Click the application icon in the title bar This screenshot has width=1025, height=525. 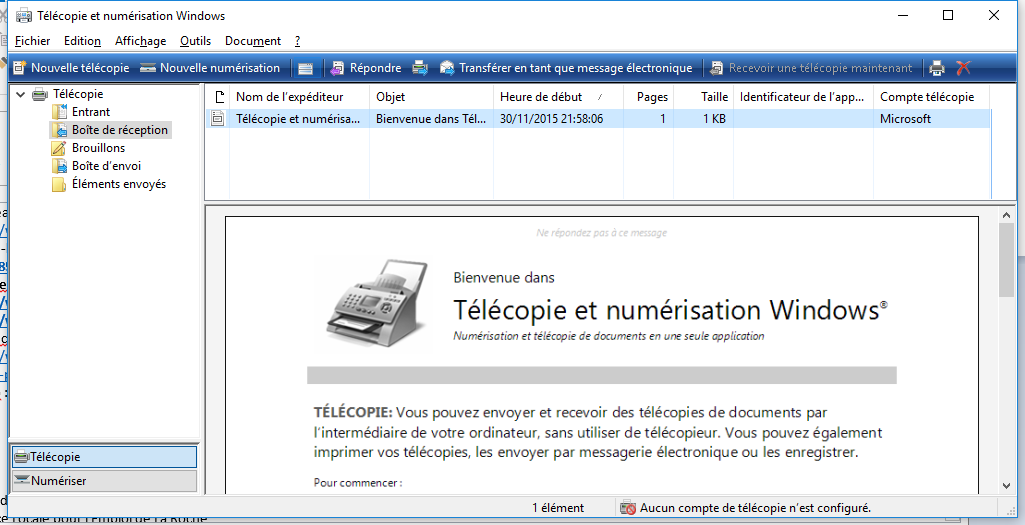click(x=24, y=15)
